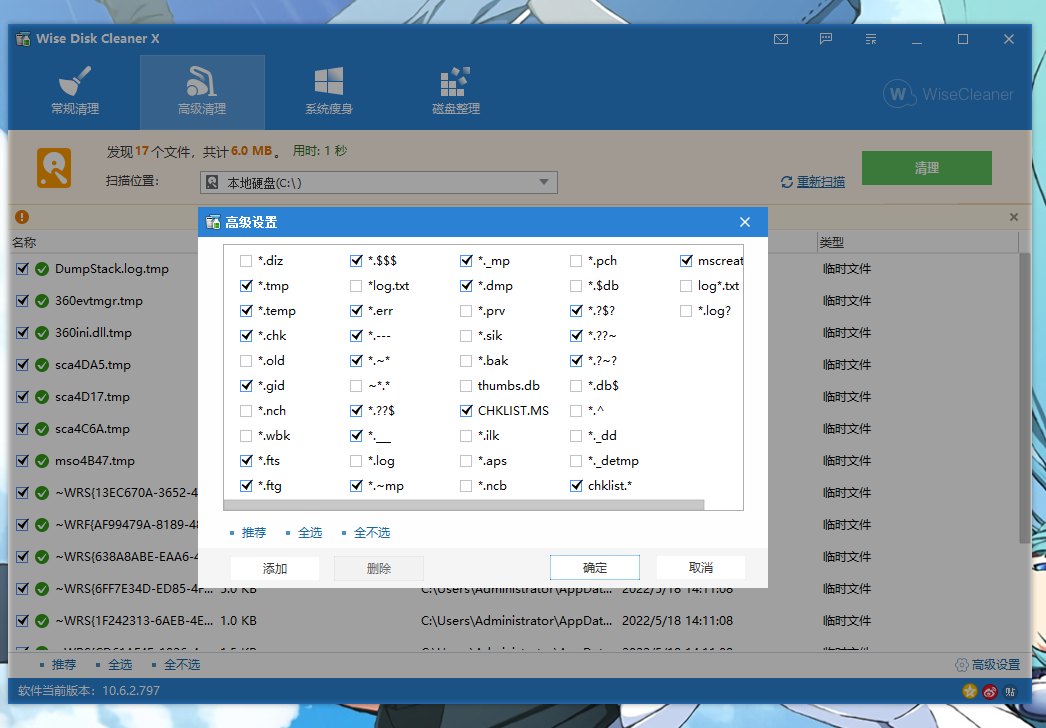Click the 重新扫描 rescan link
The width and height of the screenshot is (1046, 728).
click(x=821, y=181)
